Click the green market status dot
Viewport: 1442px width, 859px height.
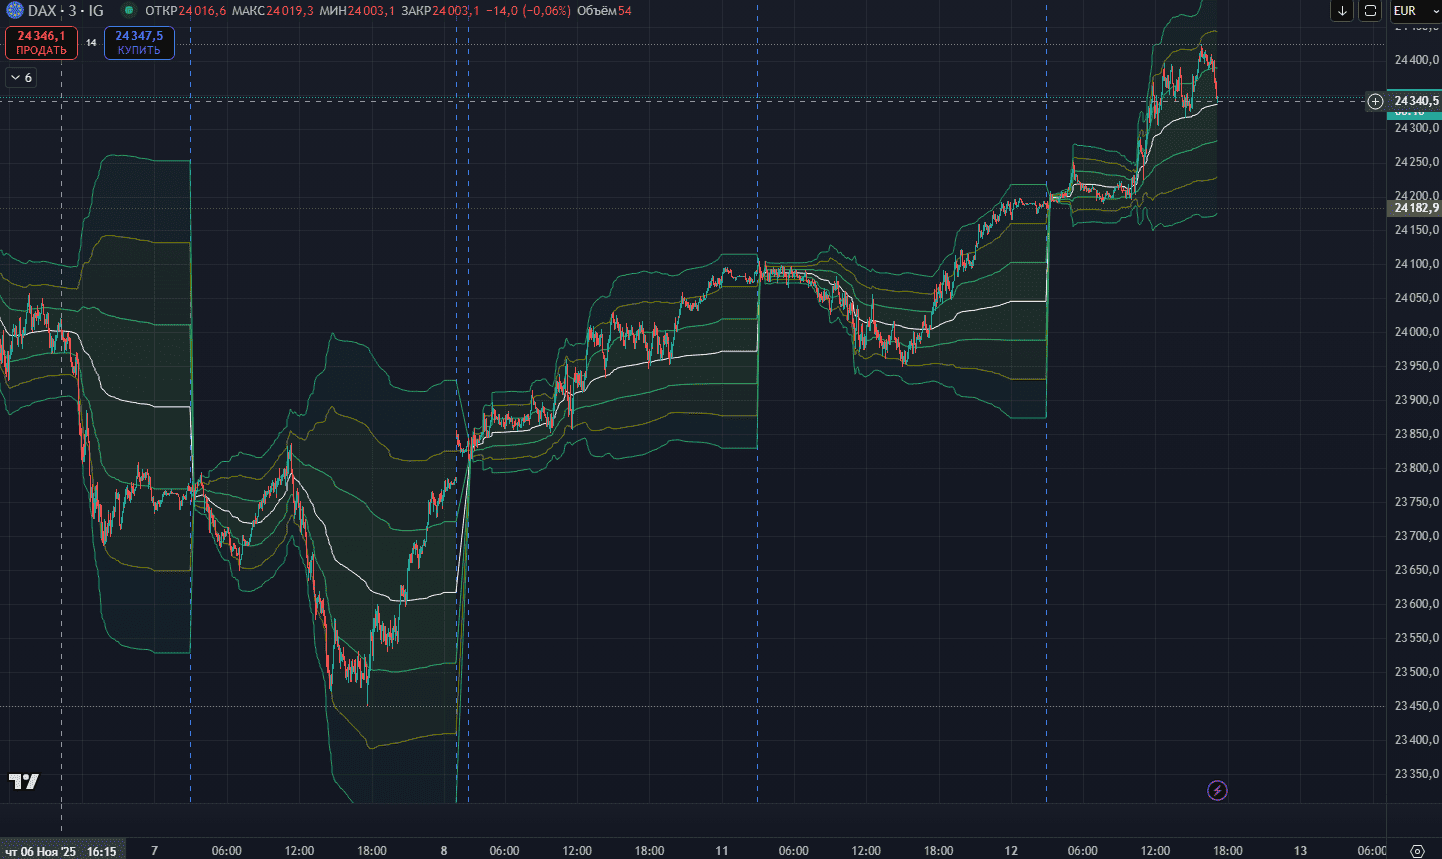(129, 11)
